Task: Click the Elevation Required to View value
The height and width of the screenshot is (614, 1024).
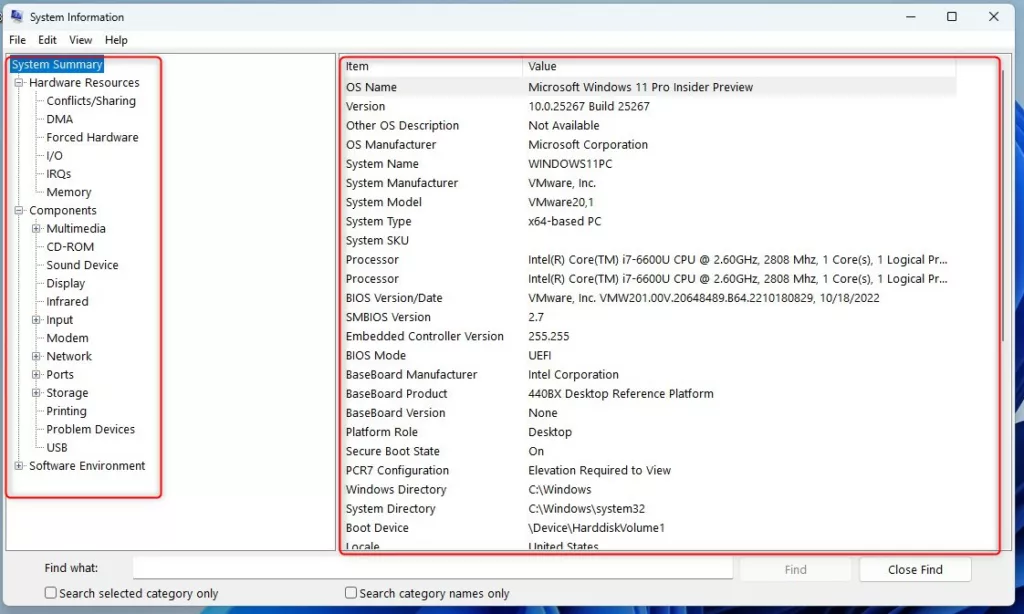Action: [x=599, y=470]
